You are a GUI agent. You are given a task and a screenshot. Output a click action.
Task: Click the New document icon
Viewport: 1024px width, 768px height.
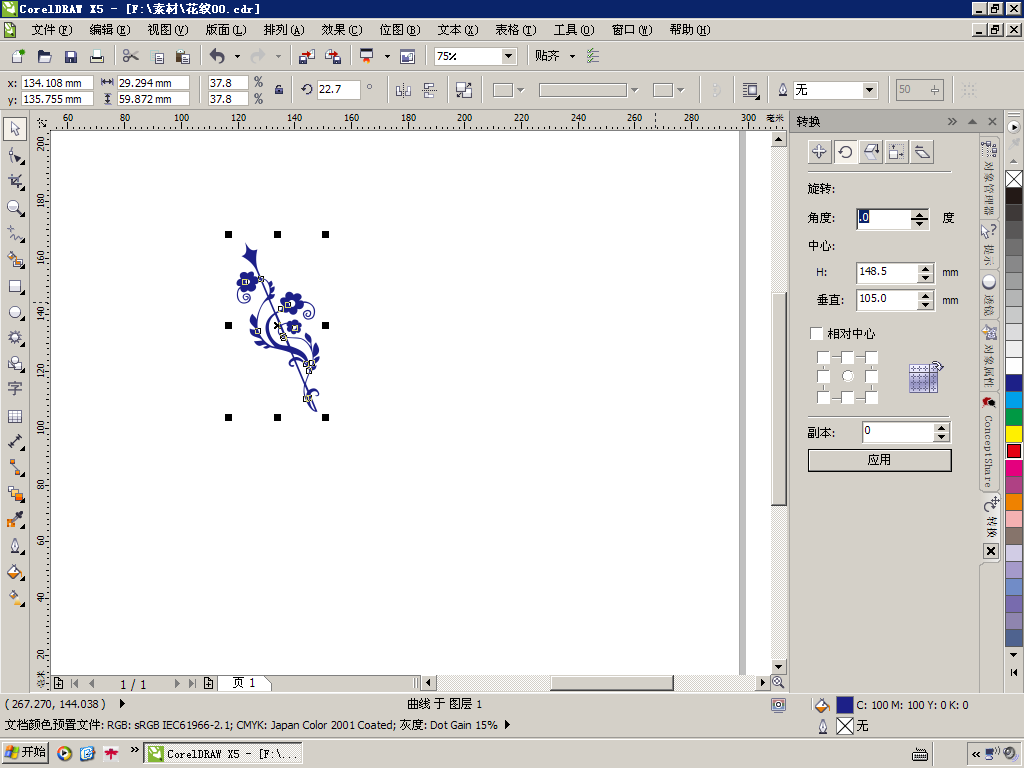[x=18, y=56]
